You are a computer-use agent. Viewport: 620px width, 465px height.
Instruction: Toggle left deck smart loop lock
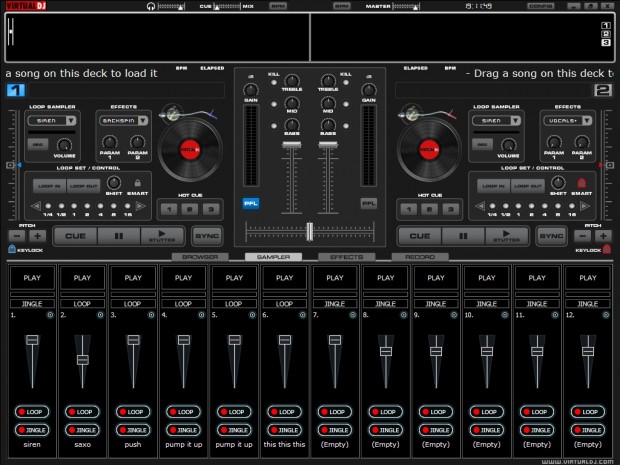[138, 183]
